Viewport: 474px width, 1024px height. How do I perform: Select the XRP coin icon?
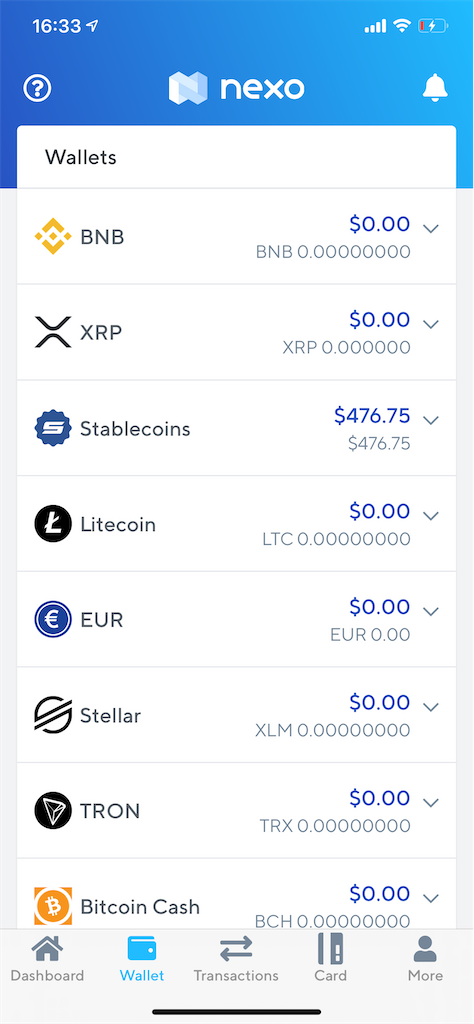click(53, 332)
